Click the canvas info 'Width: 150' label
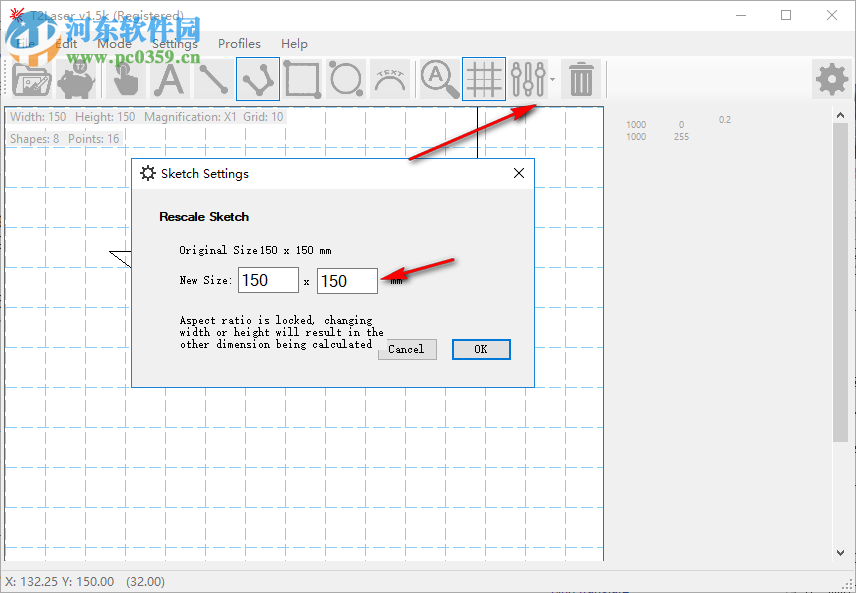This screenshot has width=856, height=593. [x=38, y=117]
